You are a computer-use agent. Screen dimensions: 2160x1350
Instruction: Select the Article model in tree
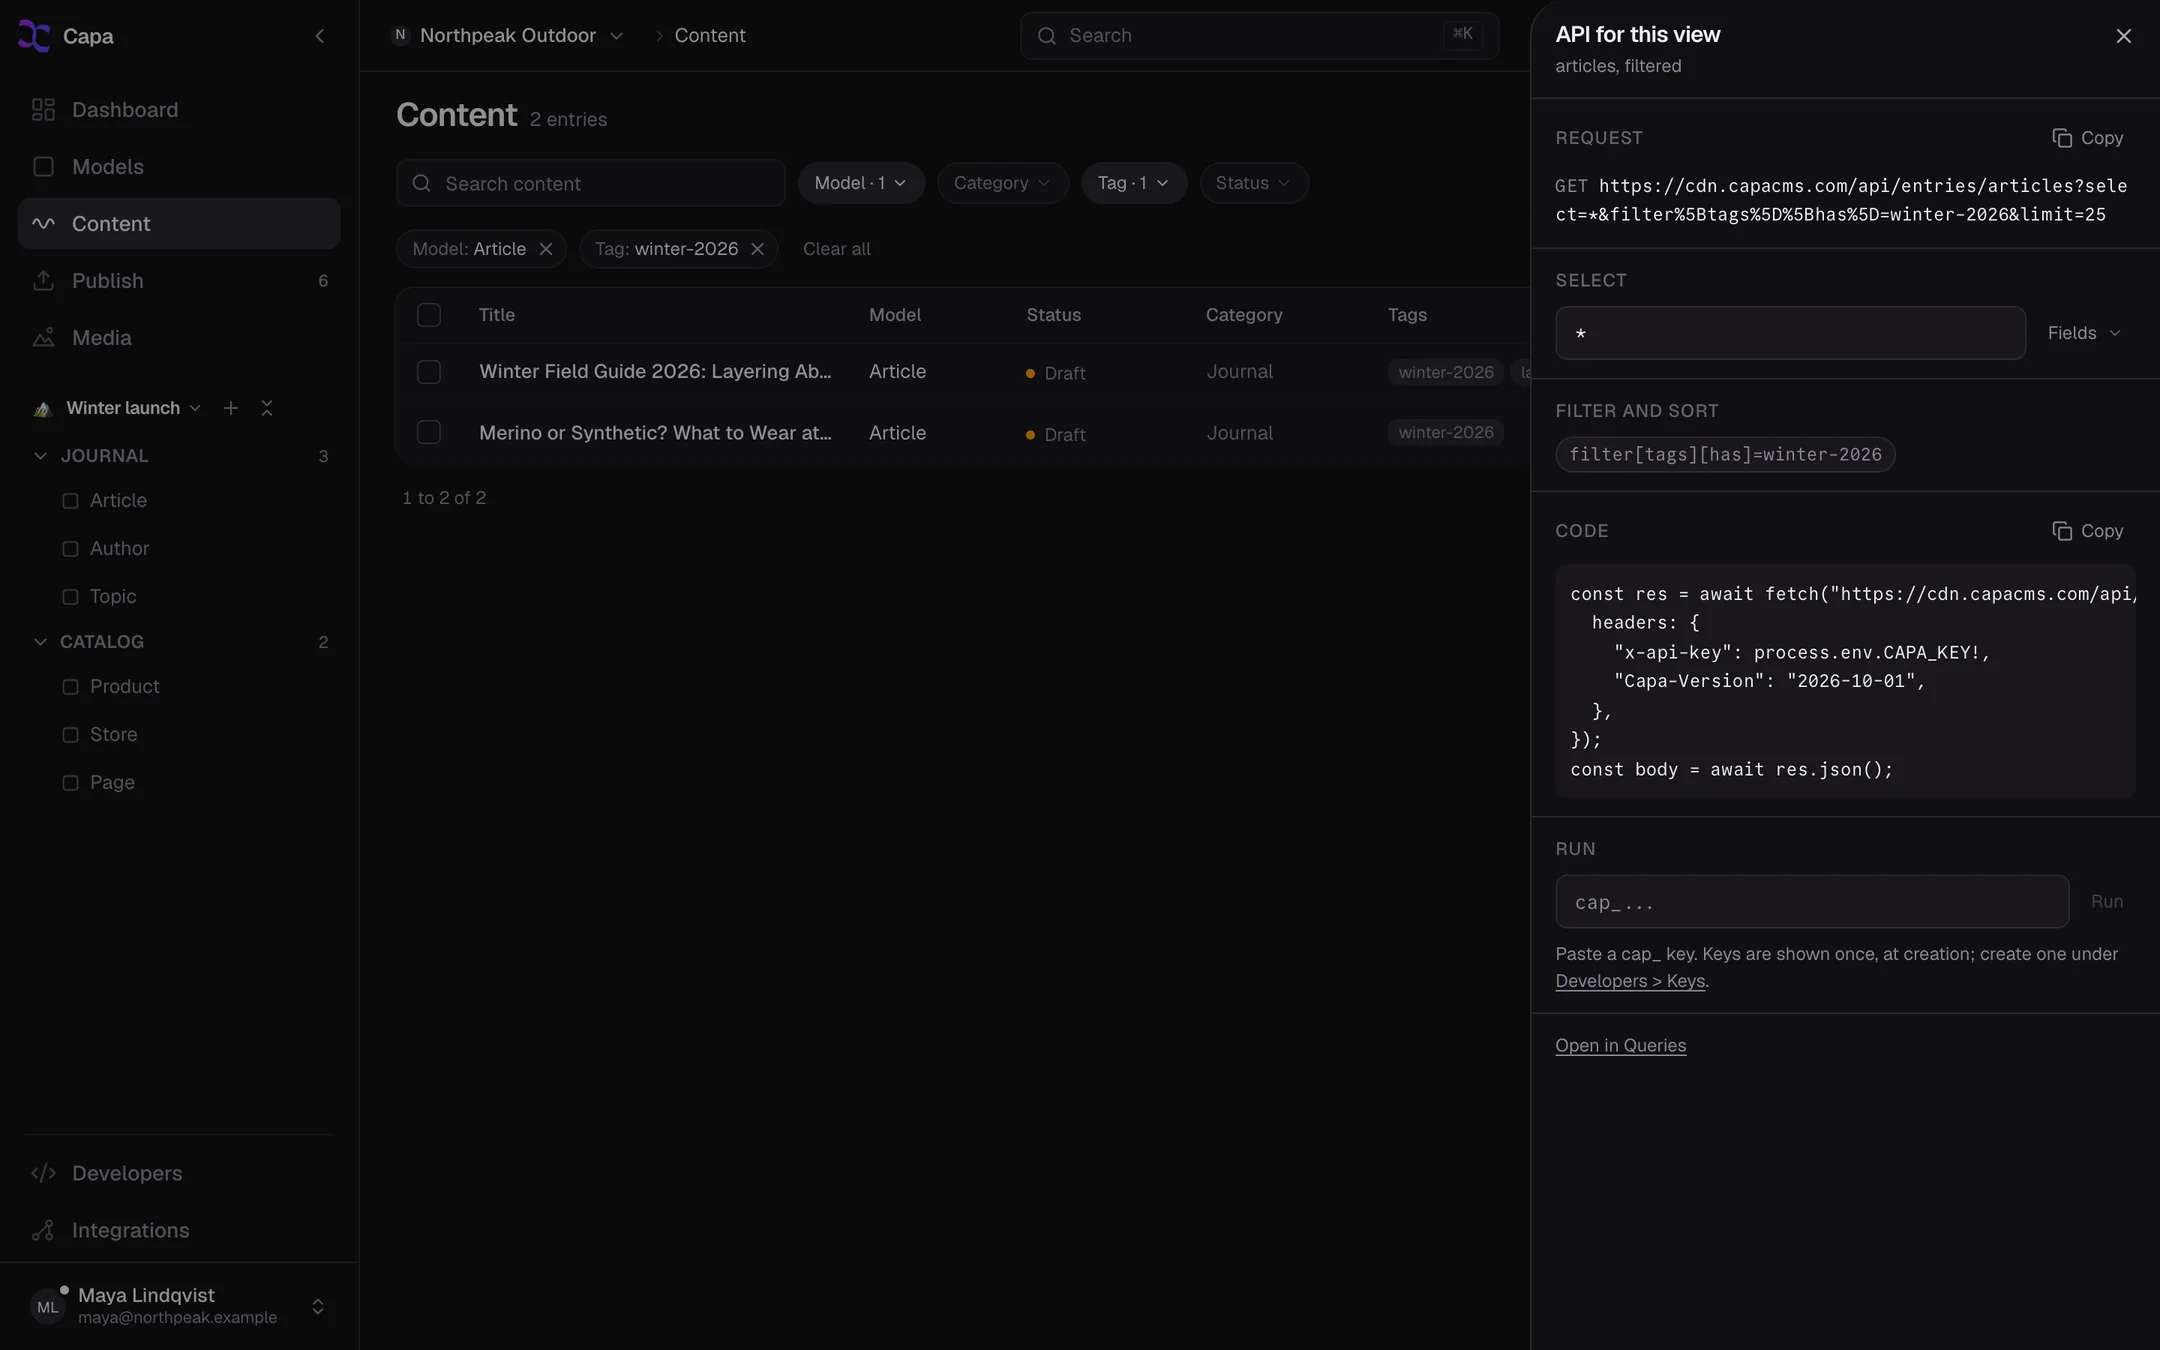118,501
